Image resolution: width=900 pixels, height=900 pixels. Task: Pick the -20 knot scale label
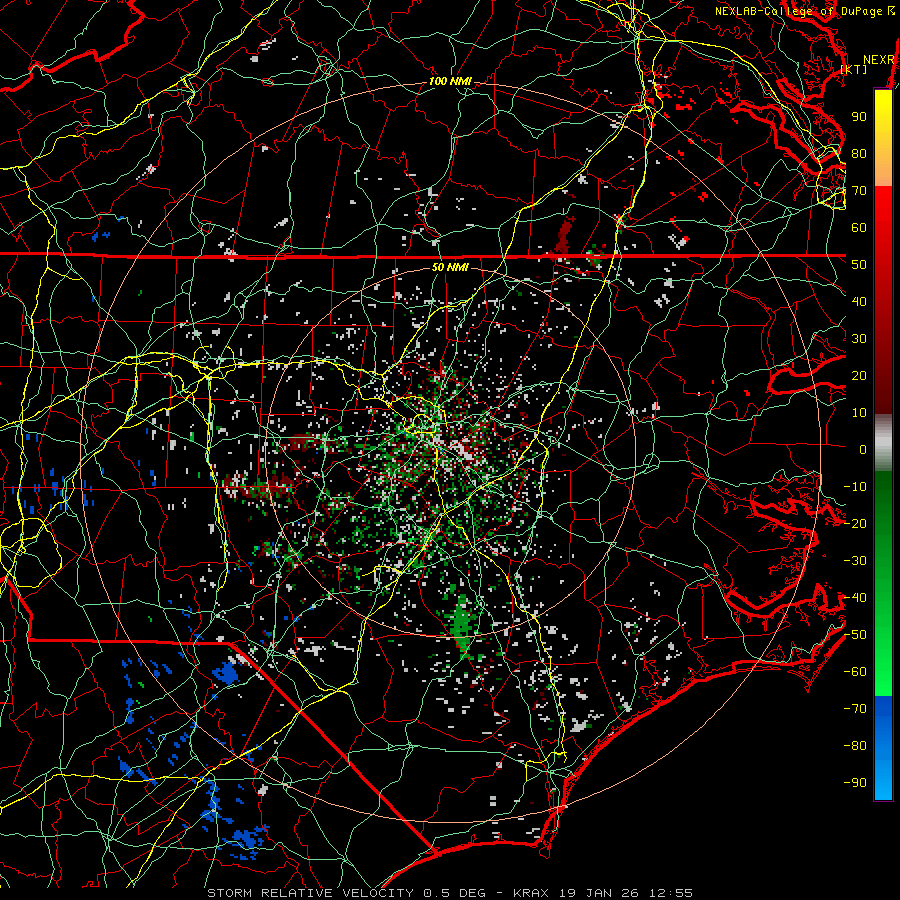click(855, 524)
